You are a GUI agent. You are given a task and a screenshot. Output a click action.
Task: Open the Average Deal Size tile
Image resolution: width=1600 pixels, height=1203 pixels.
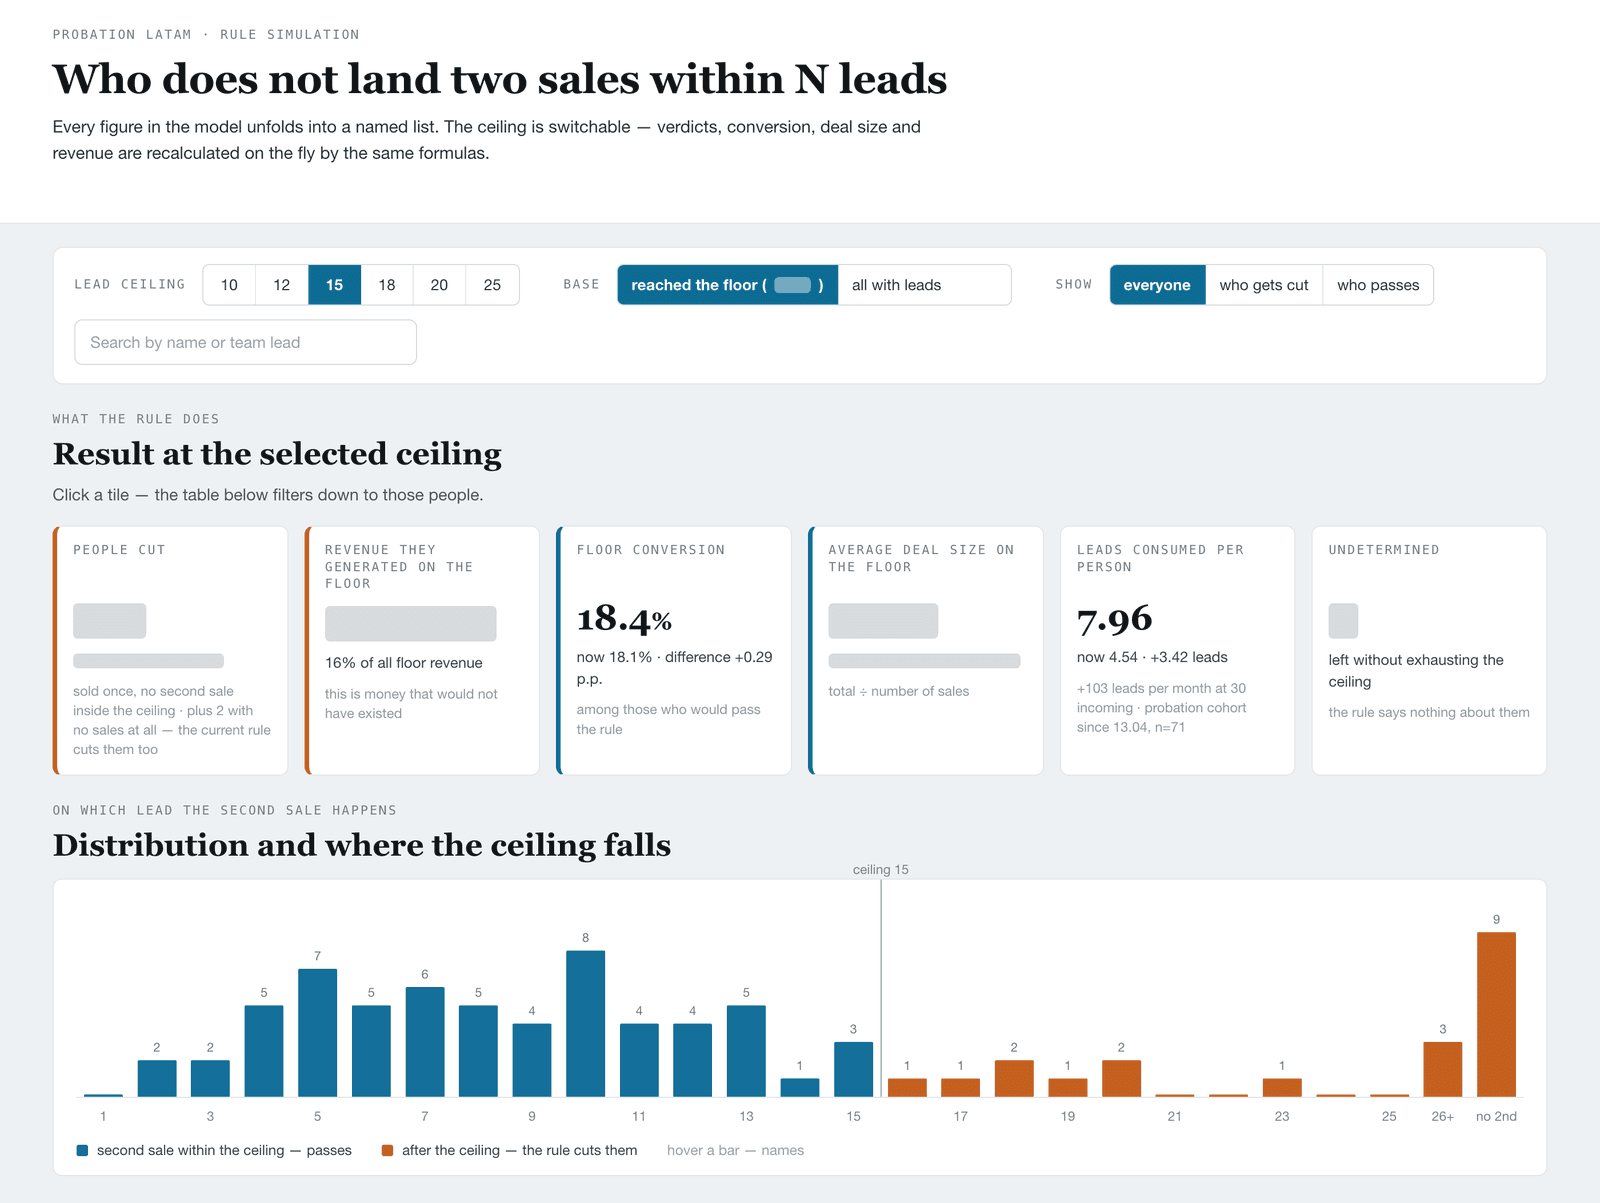(926, 650)
